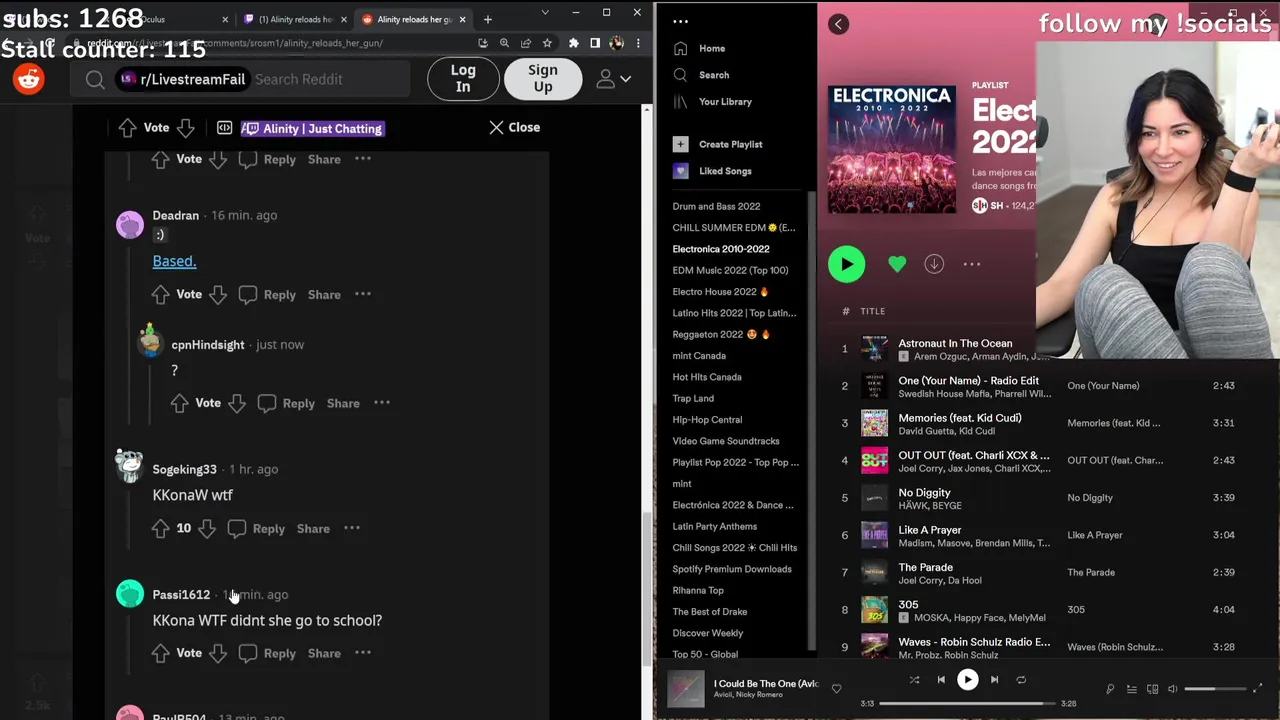Pause or play current track
1280x720 pixels.
[x=968, y=680]
